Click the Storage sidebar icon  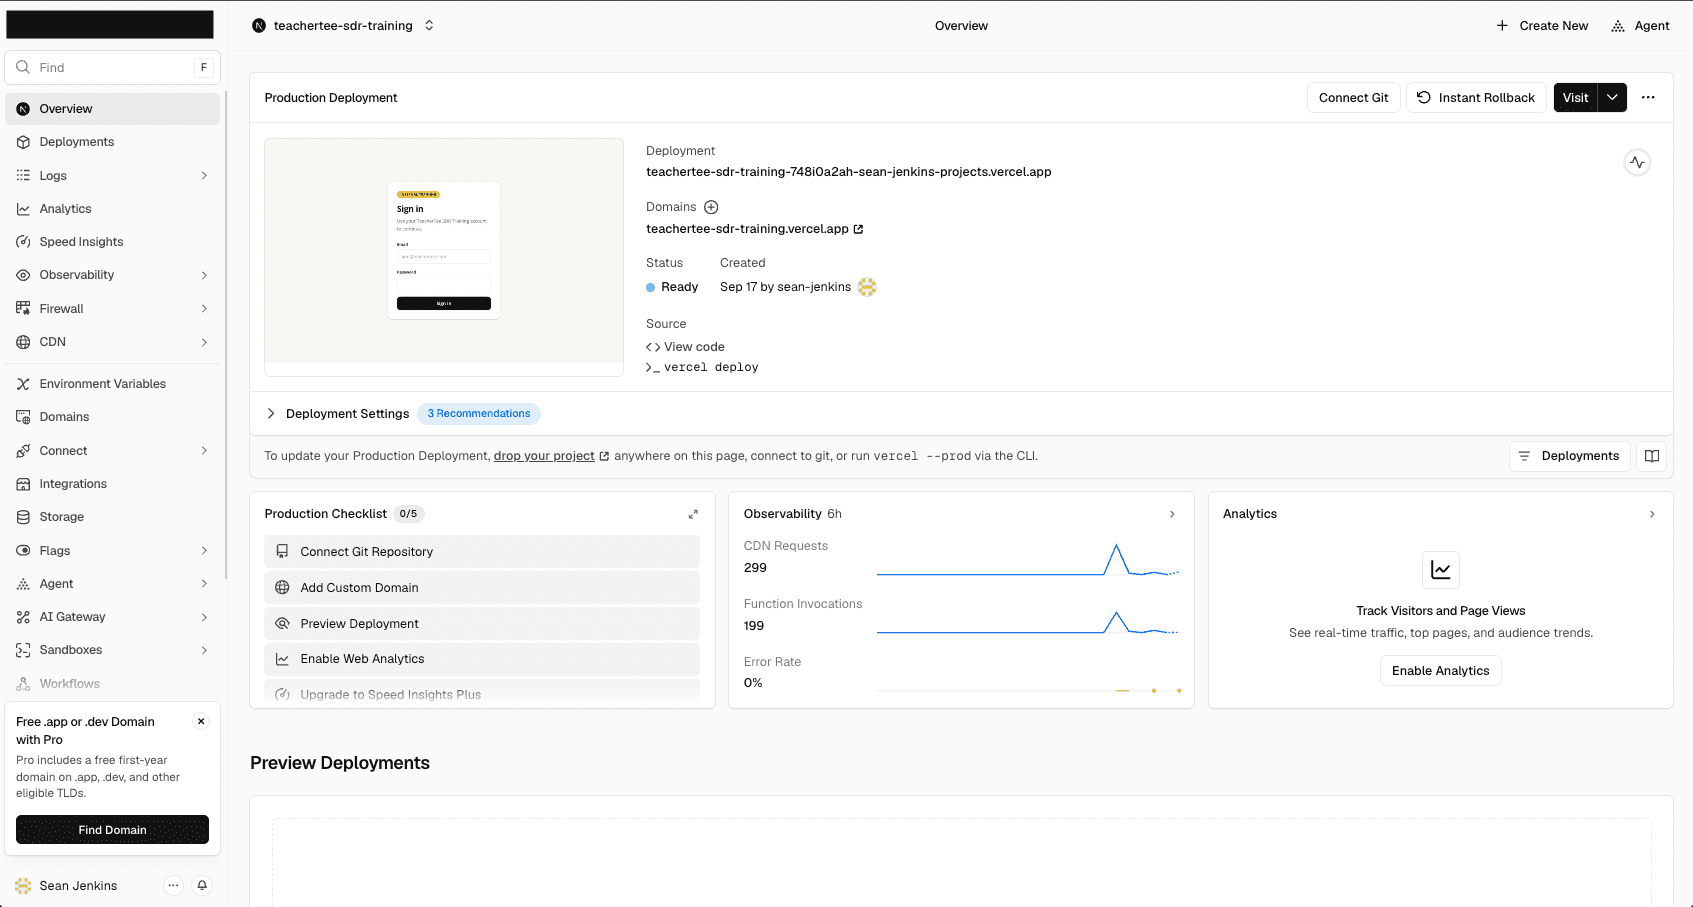[x=23, y=517]
